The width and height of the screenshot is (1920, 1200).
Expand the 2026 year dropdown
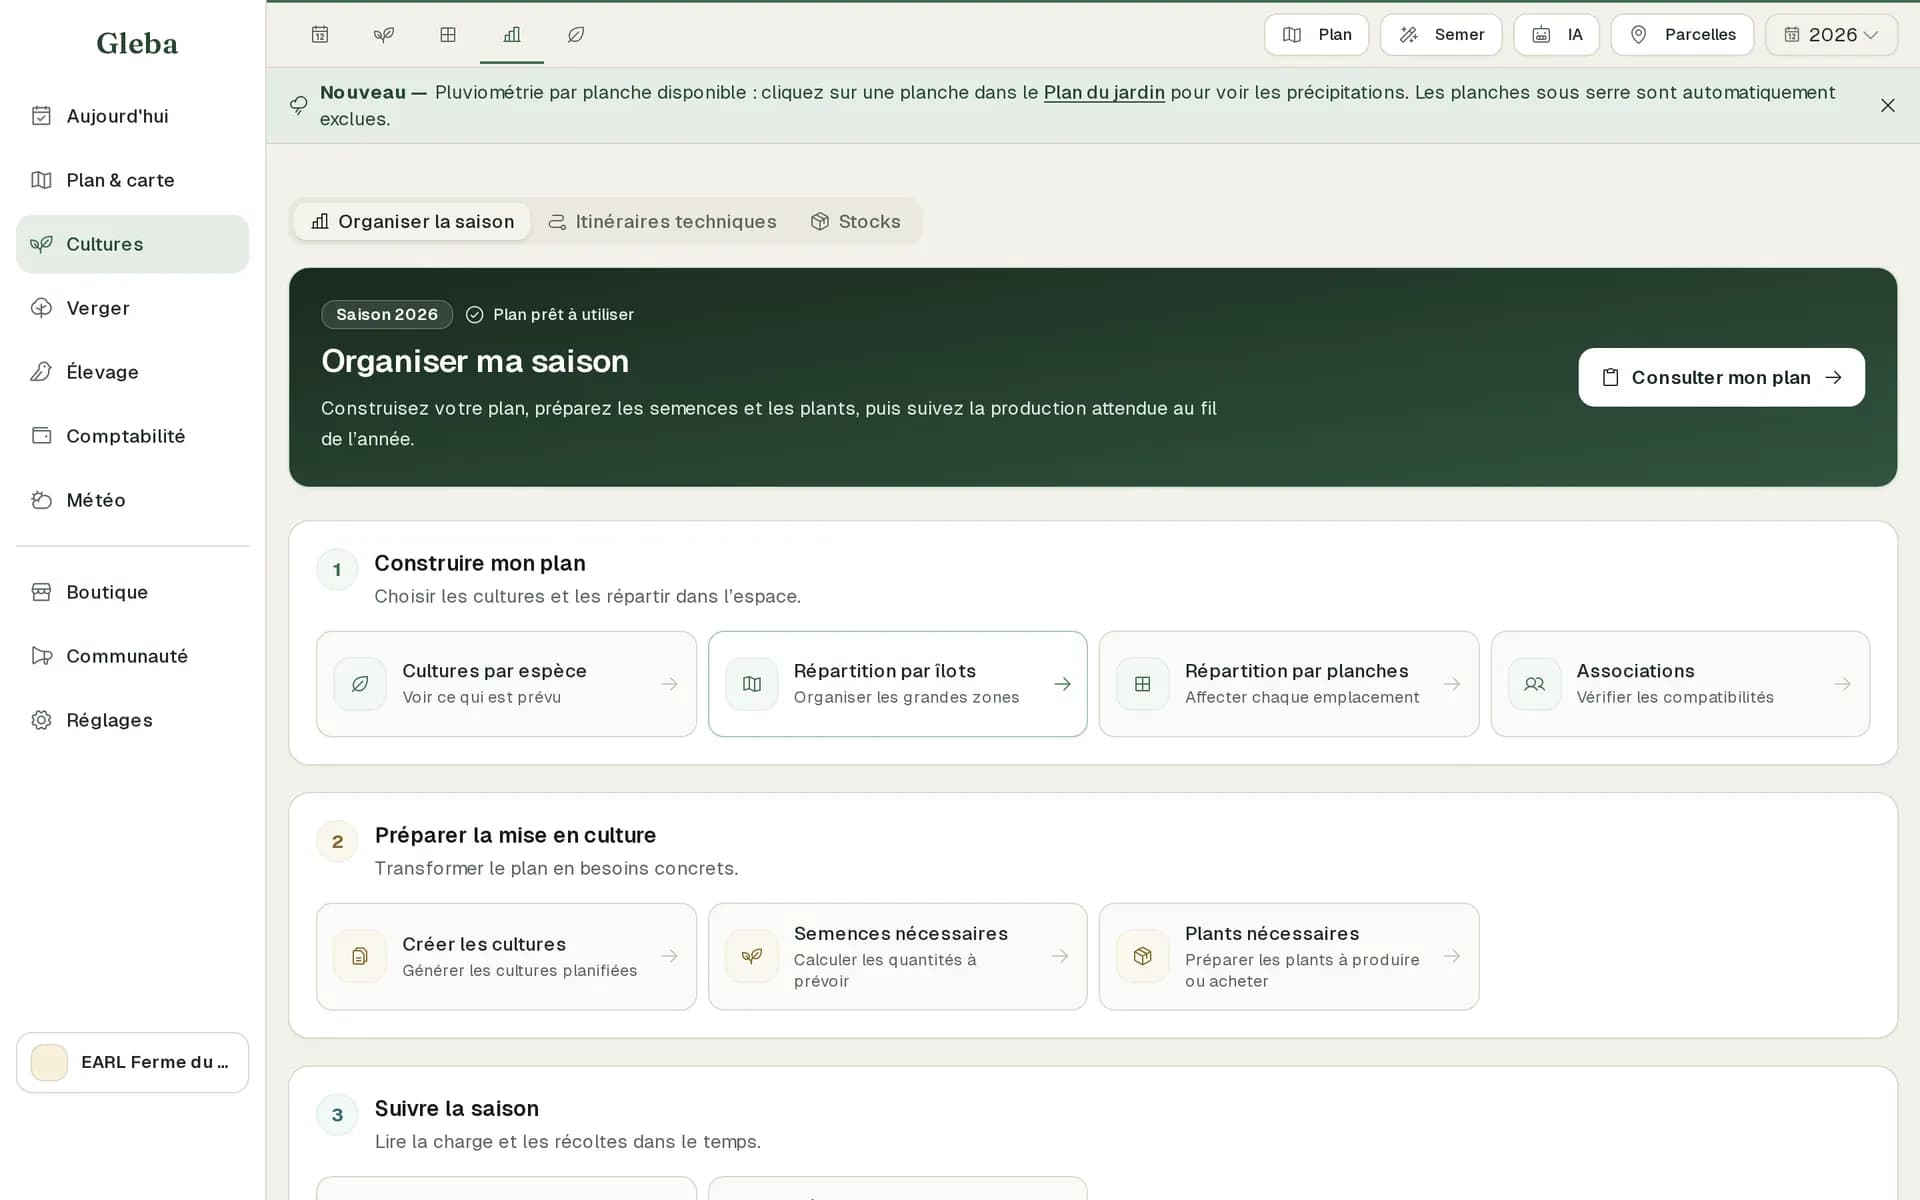(1831, 34)
